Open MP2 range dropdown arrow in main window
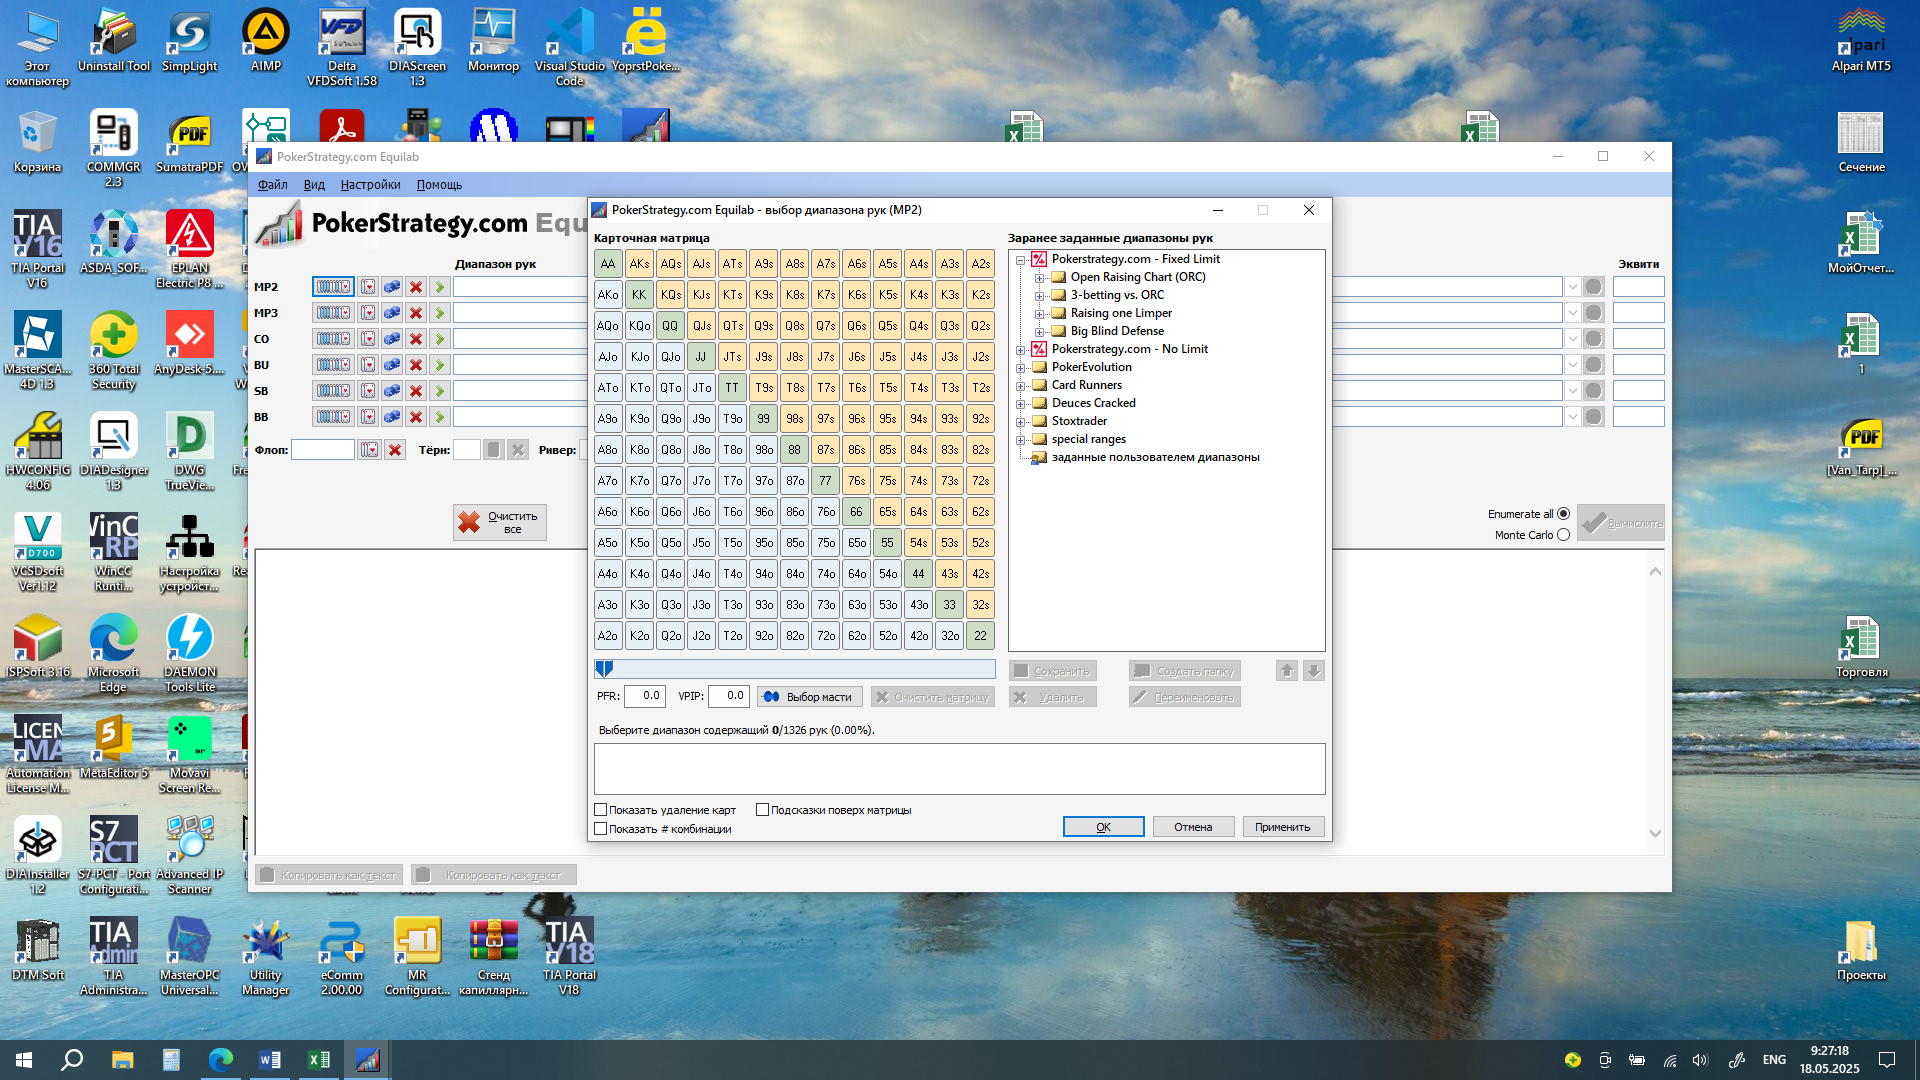This screenshot has width=1920, height=1080. pos(1573,287)
